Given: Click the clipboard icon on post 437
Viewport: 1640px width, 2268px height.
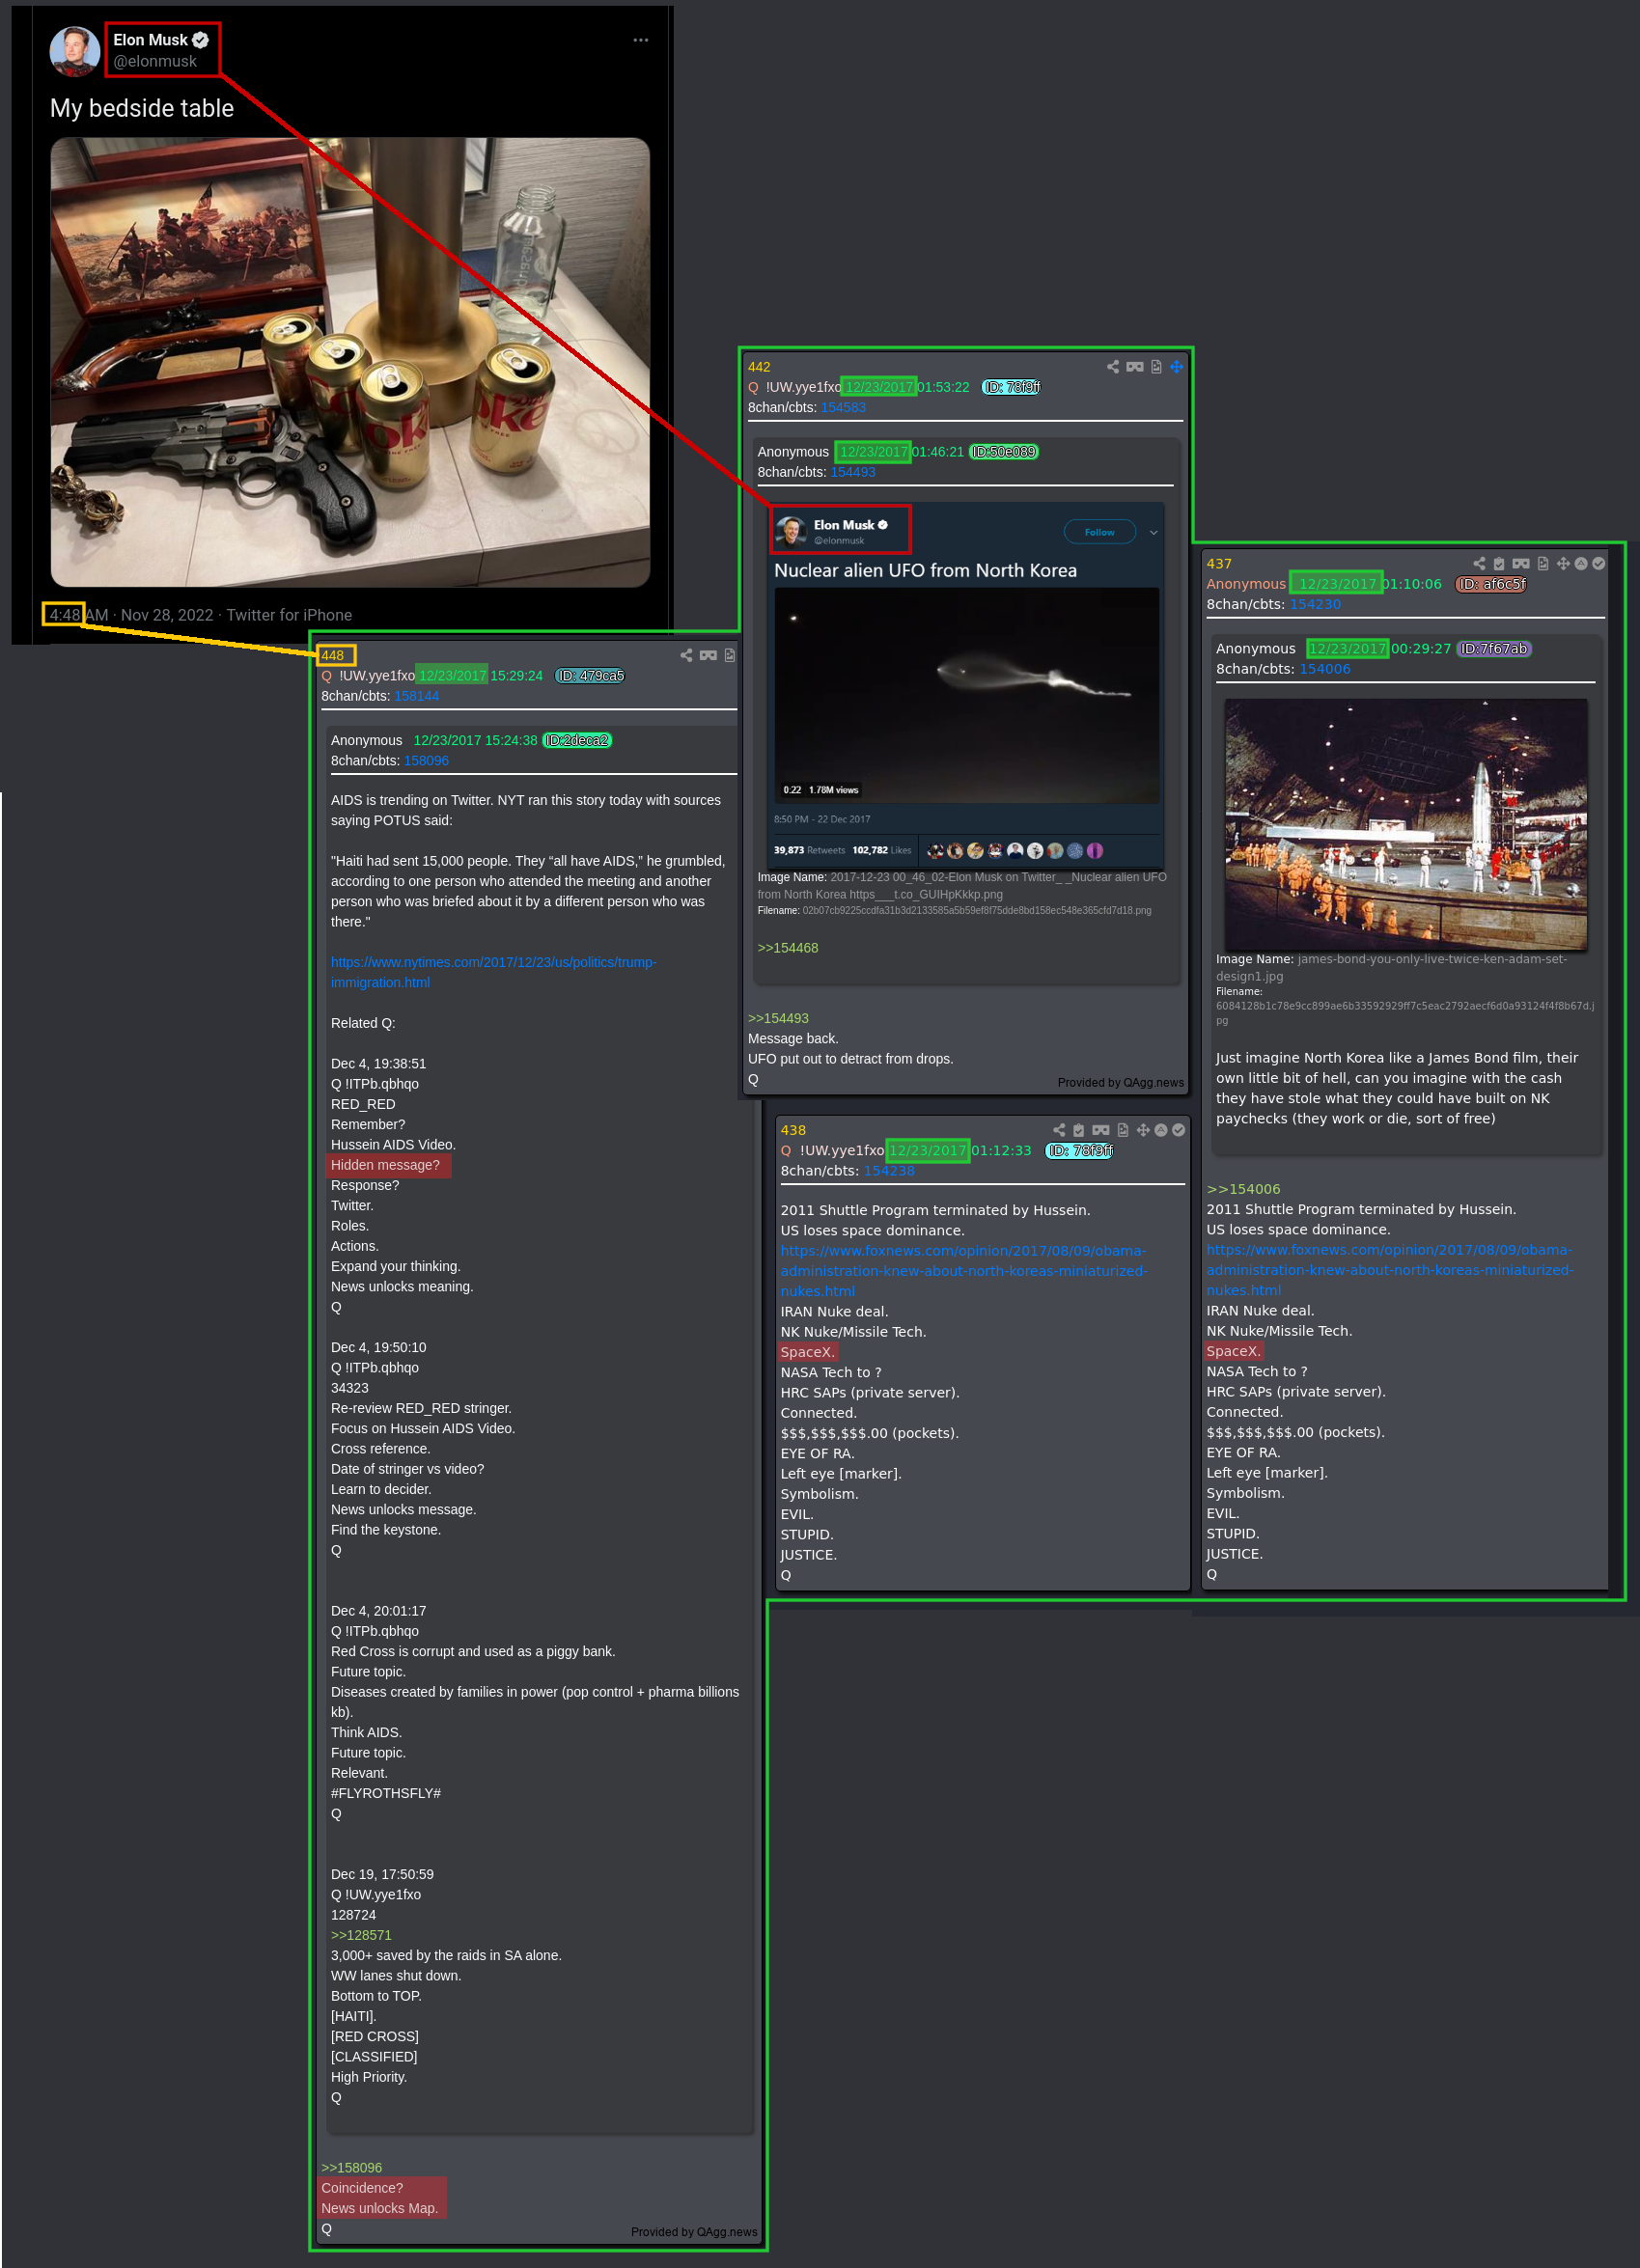Looking at the screenshot, I should point(1499,564).
